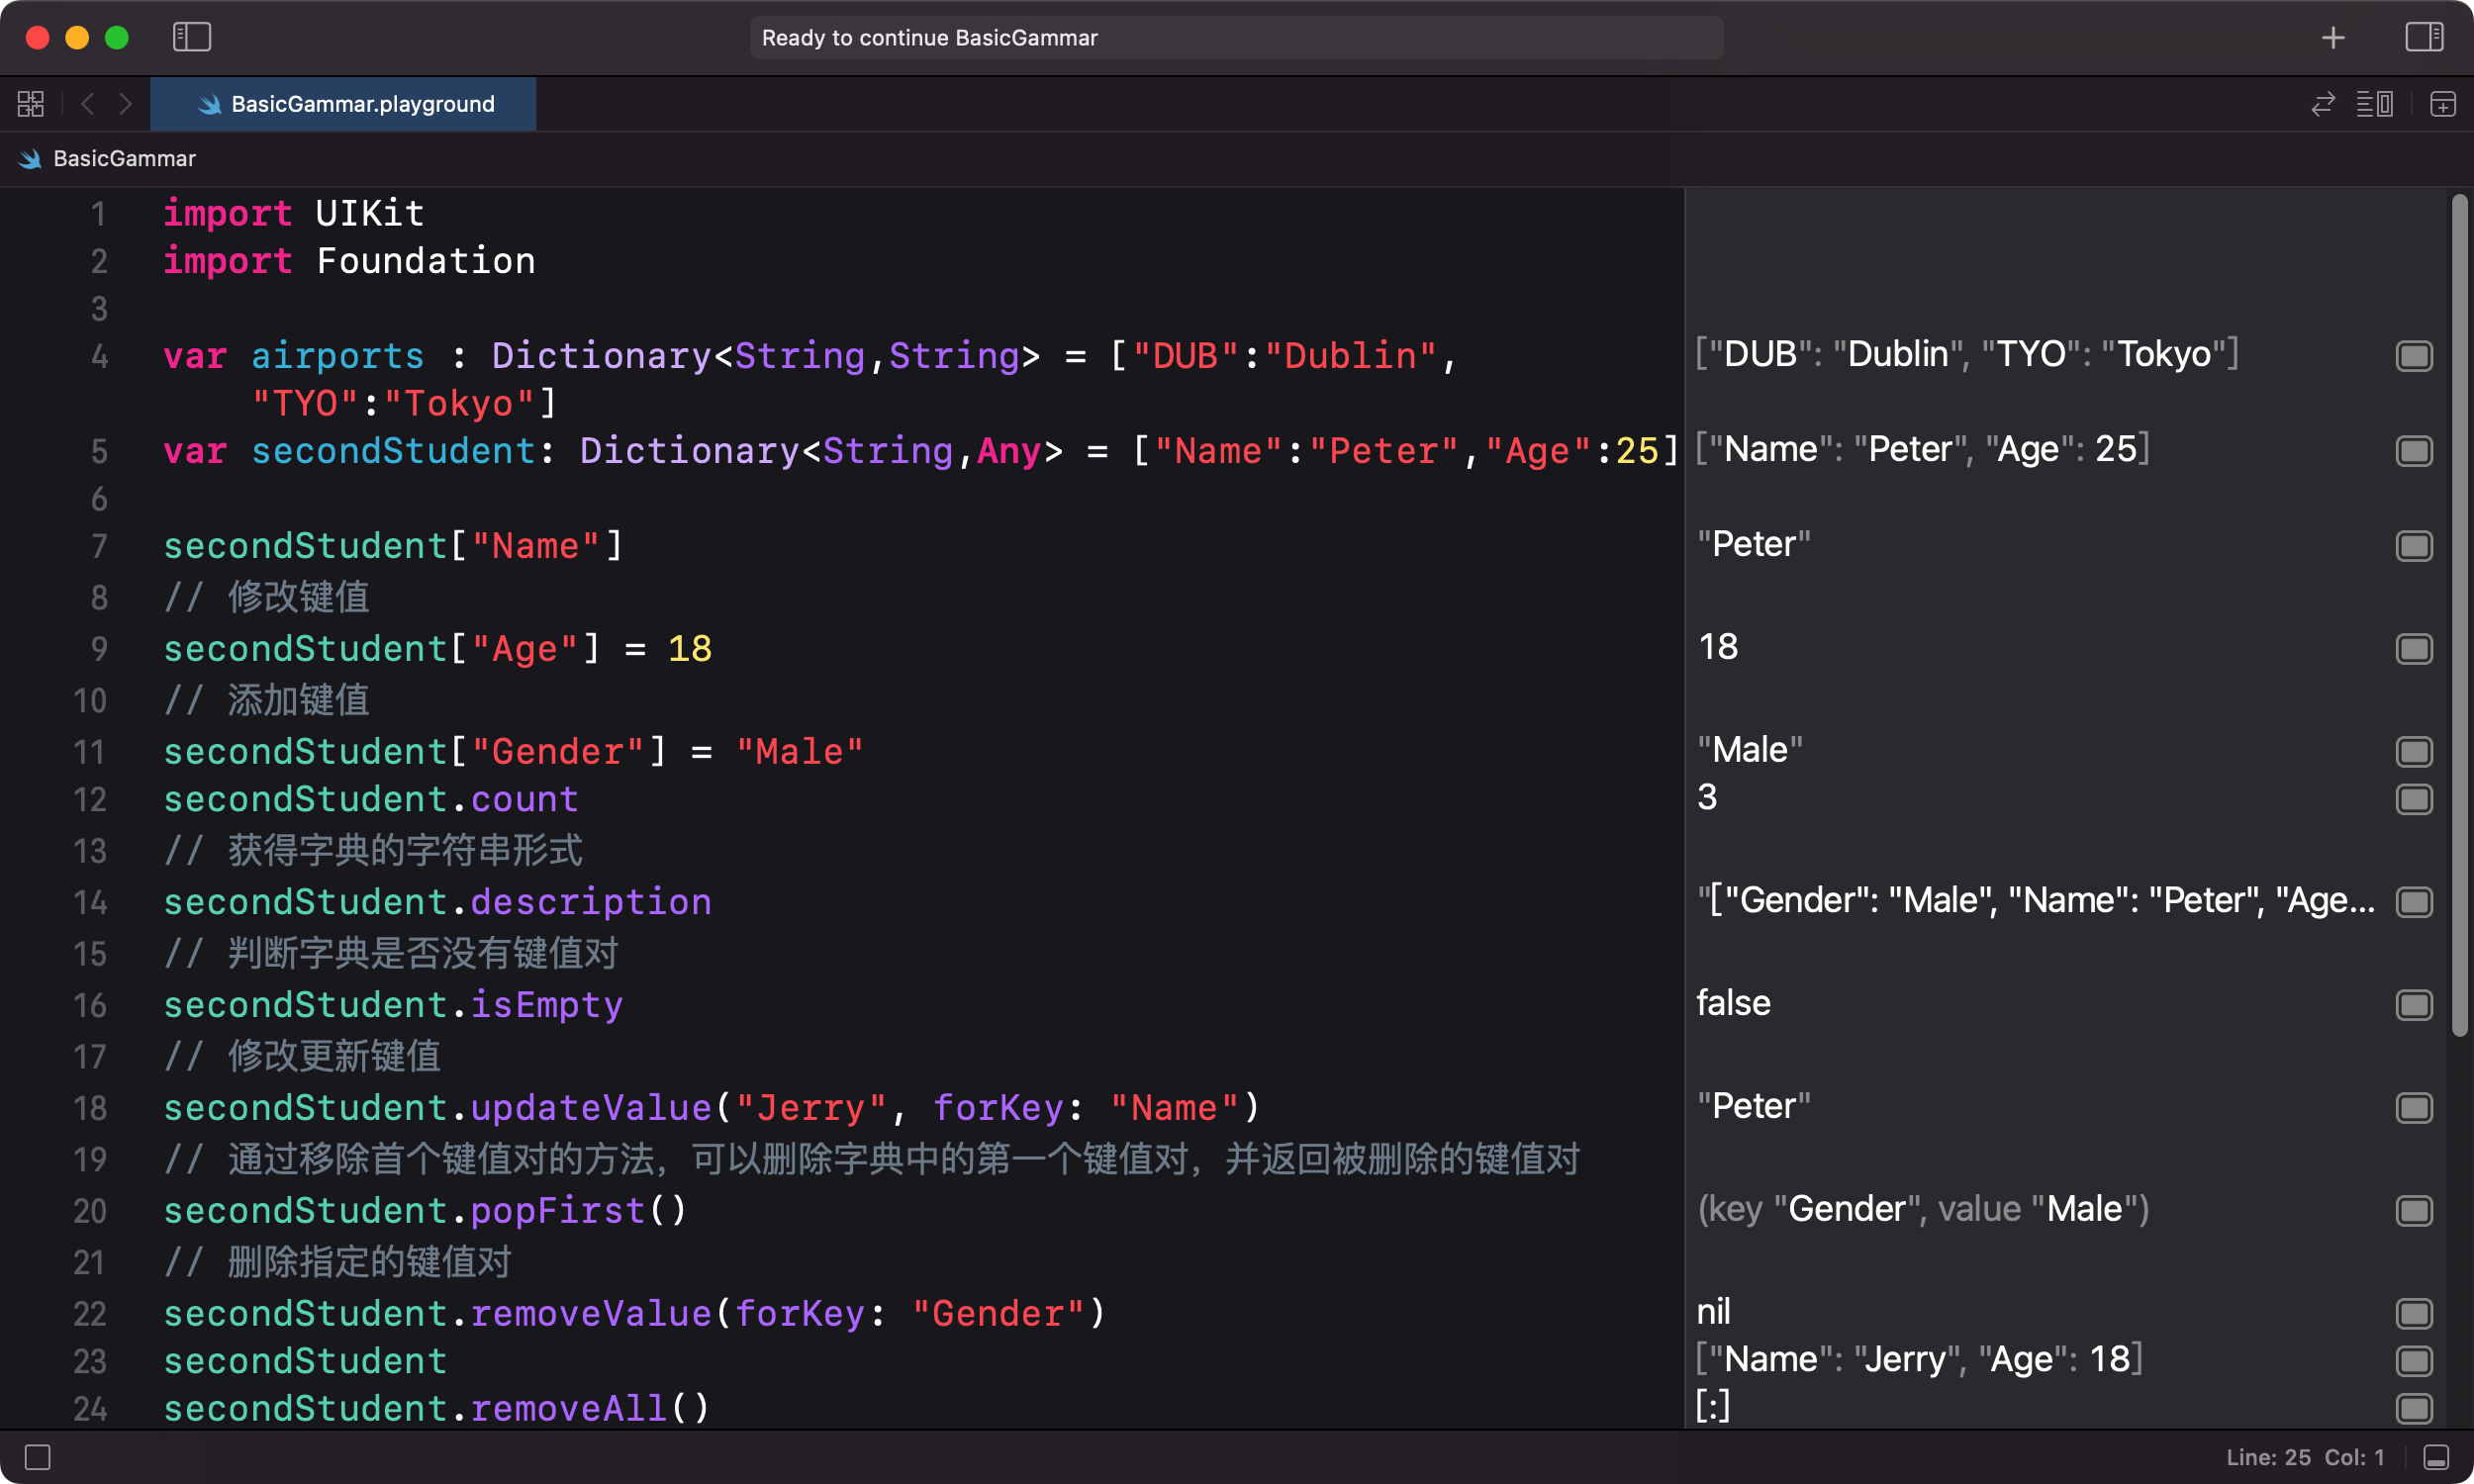The image size is (2474, 1484).
Task: Click the "Tokyo" string literal
Action: tap(460, 404)
